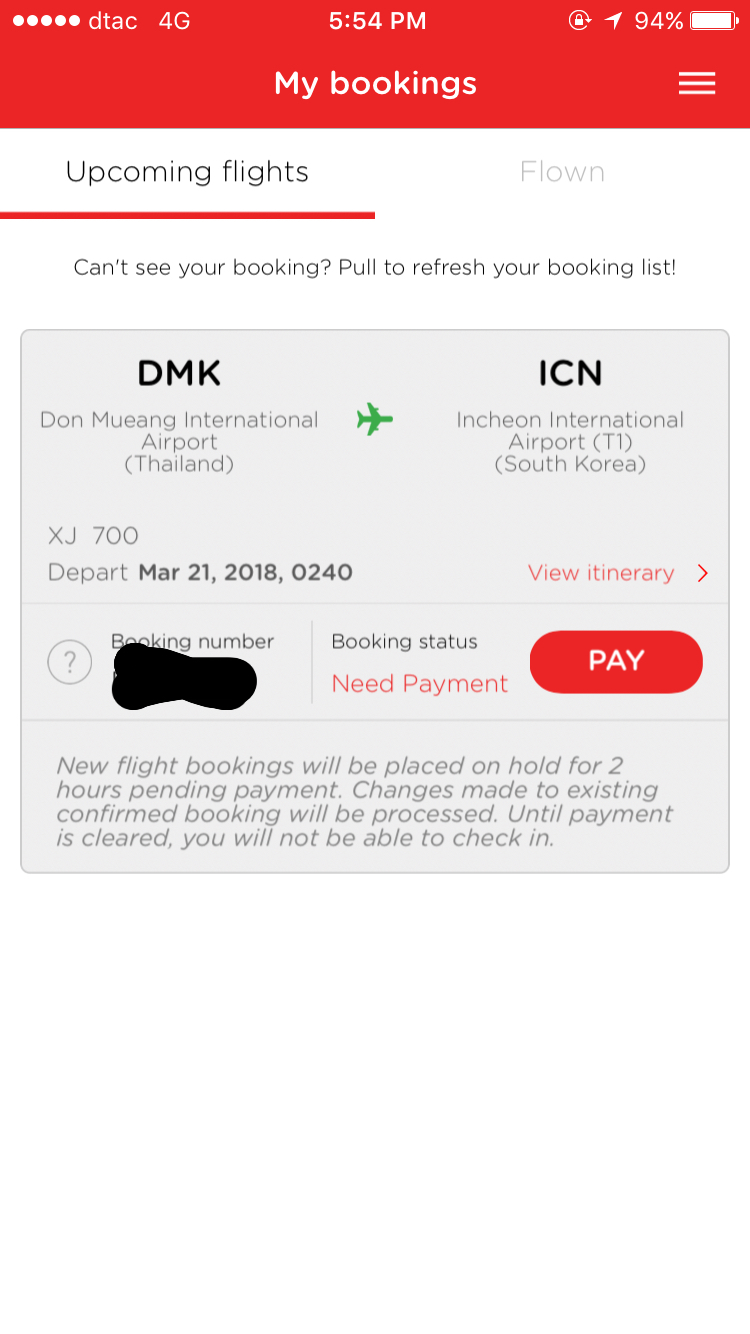Viewport: 750px width, 1334px height.
Task: Expand the View itinerary chevron arrow
Action: click(703, 573)
